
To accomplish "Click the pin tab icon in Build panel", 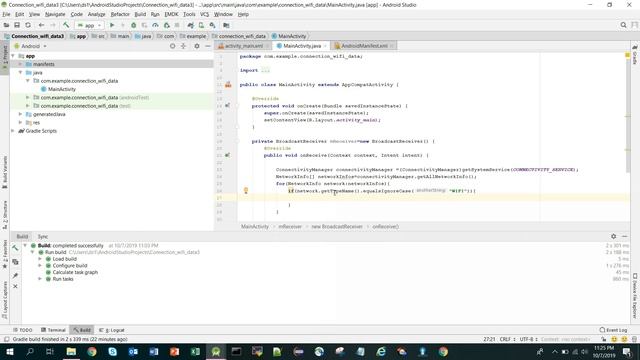I will click(x=15, y=276).
